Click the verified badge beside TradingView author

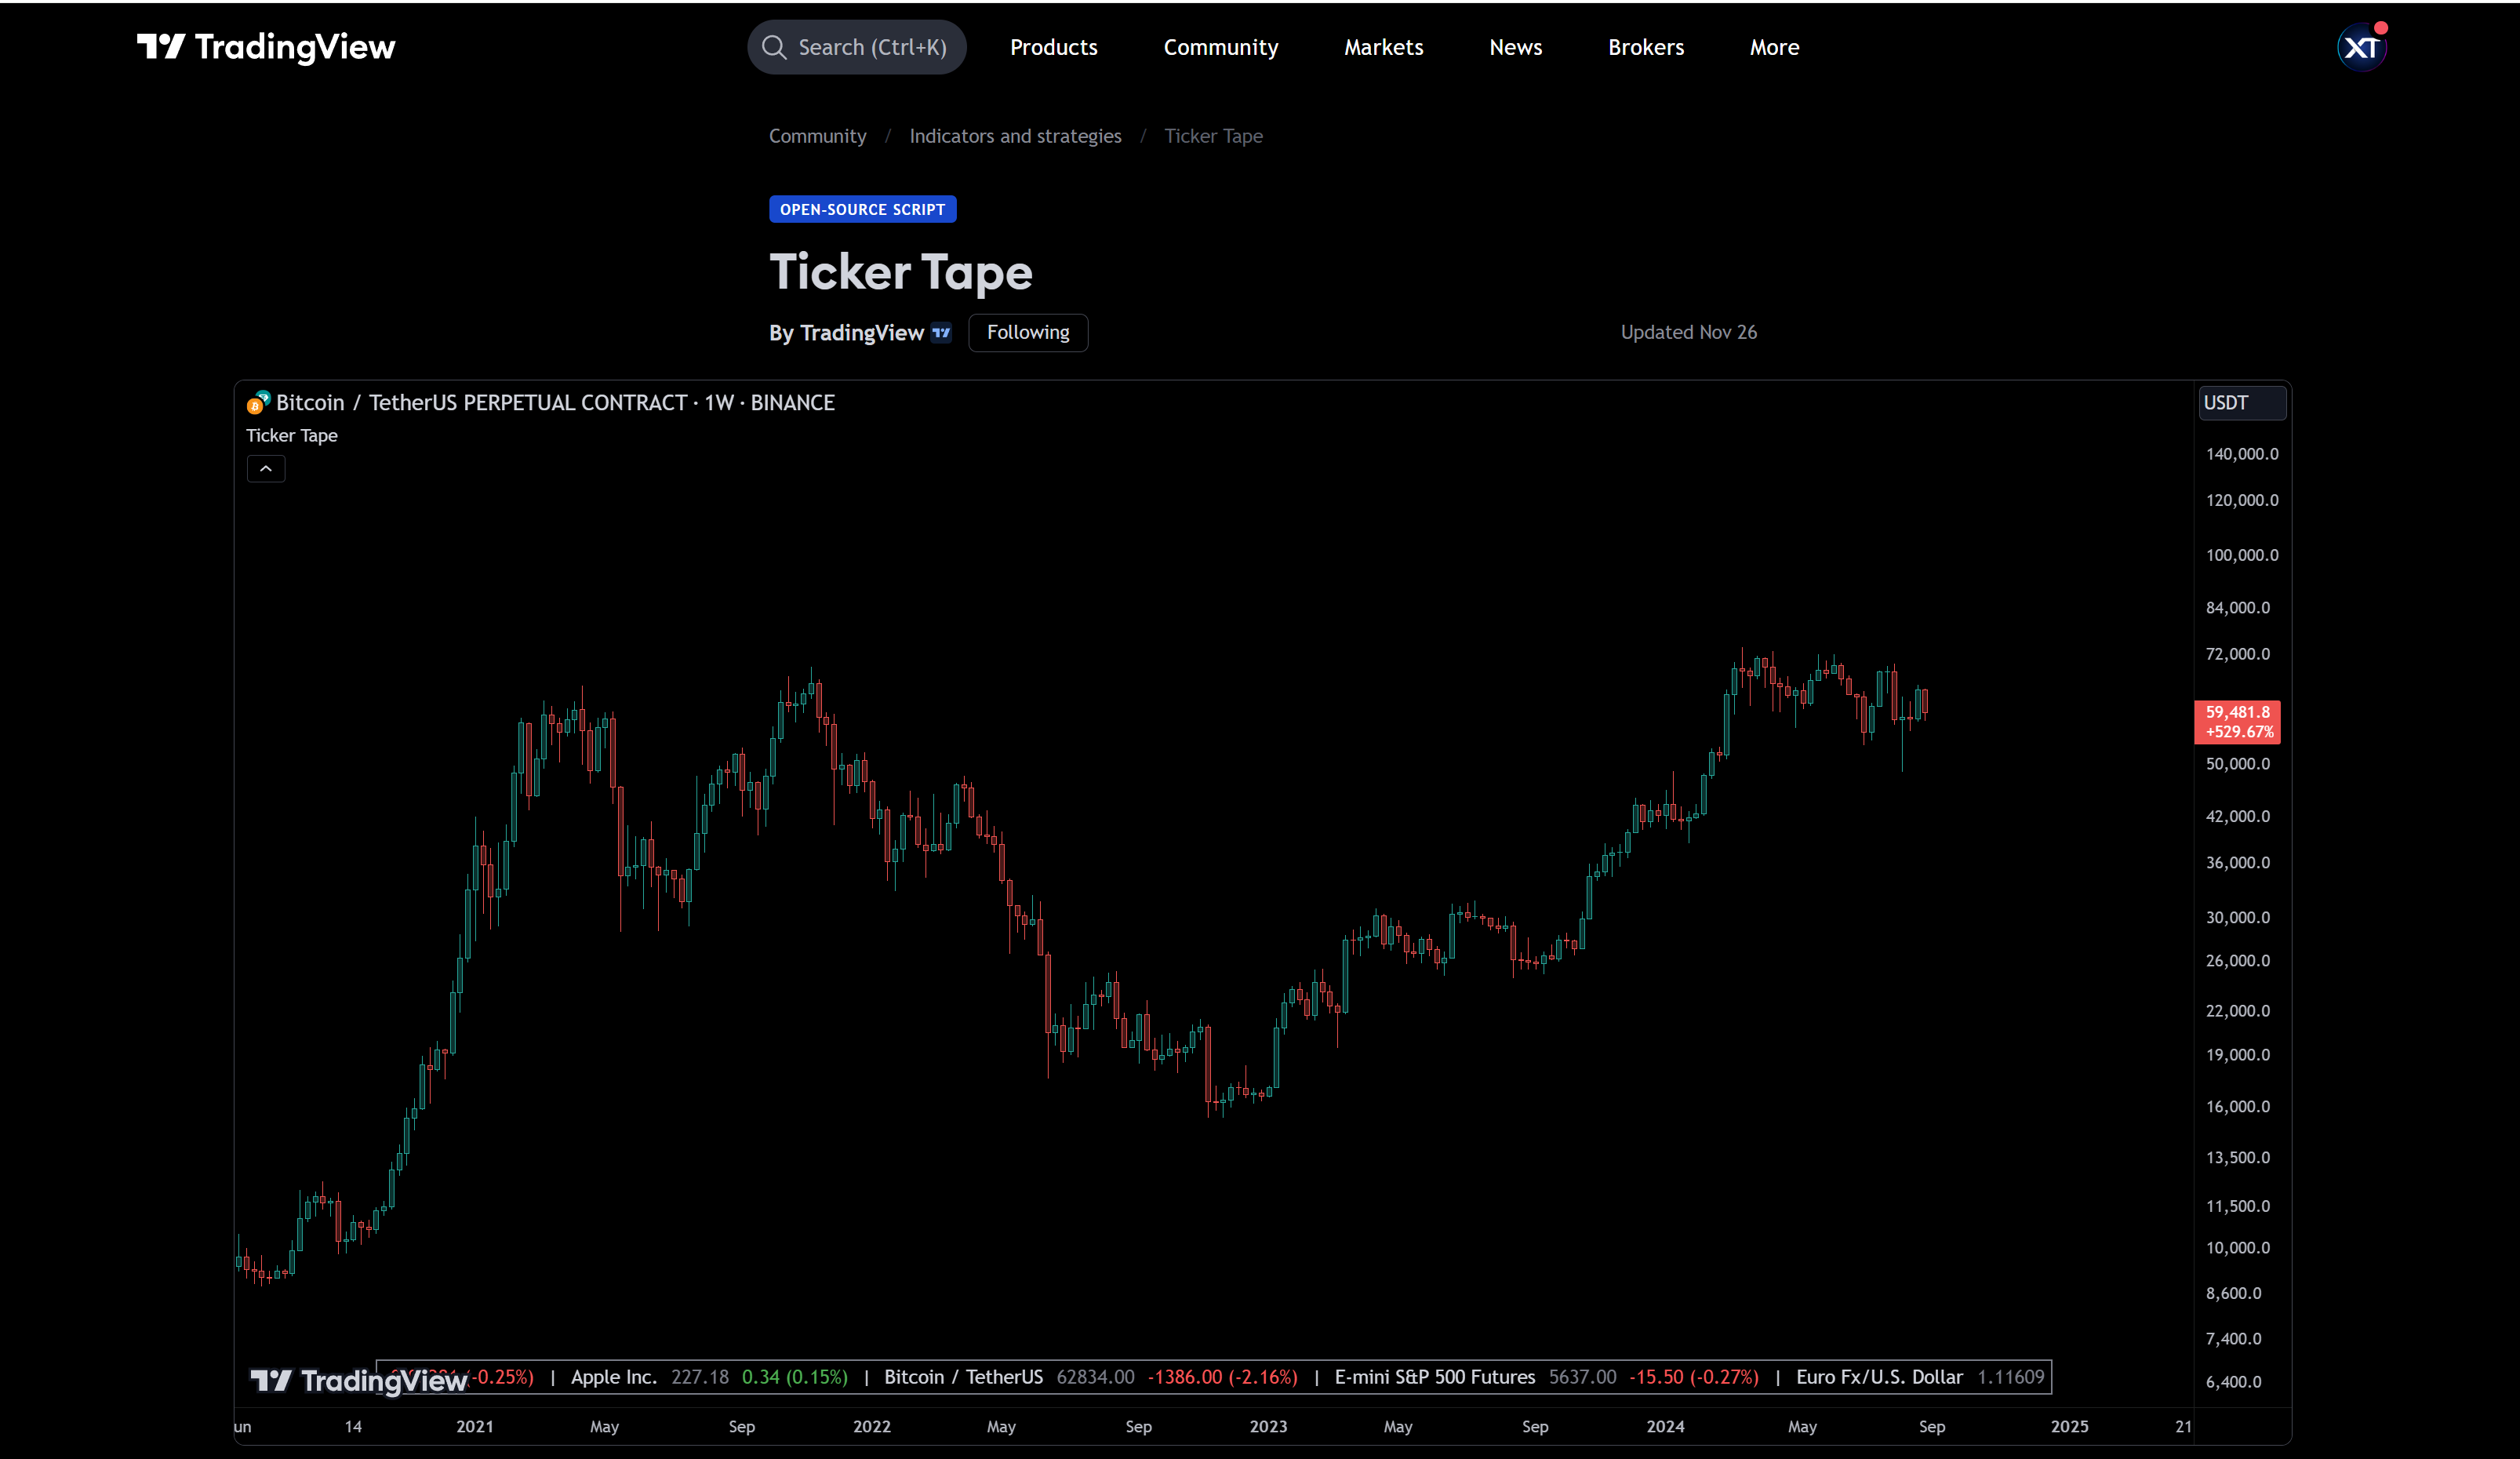click(940, 333)
